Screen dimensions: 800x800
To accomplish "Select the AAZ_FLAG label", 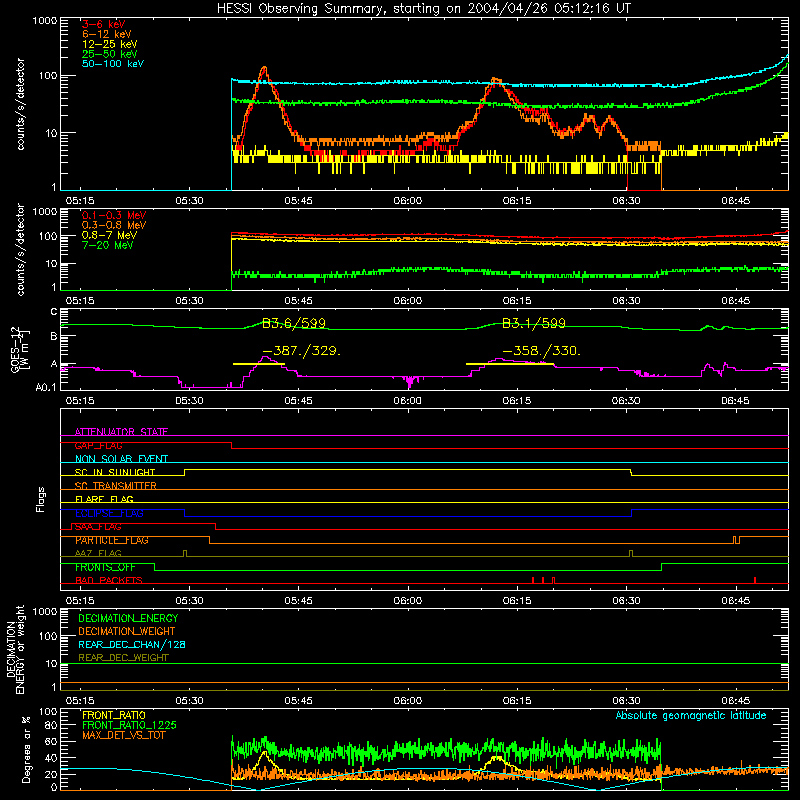I will click(x=98, y=553).
